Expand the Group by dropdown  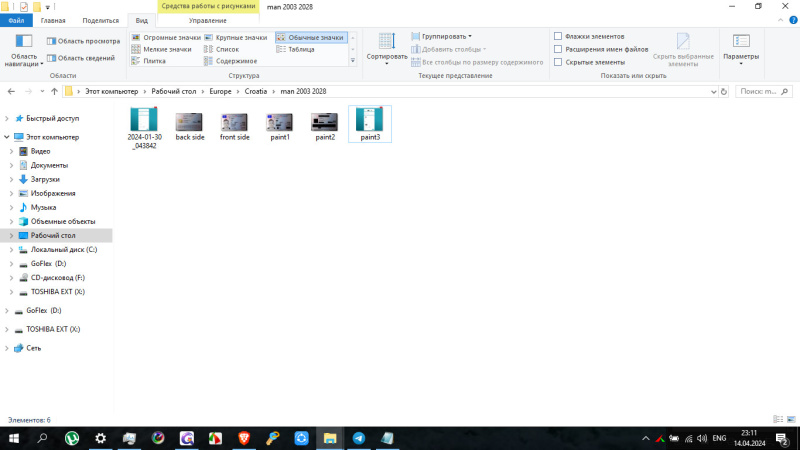[x=446, y=36]
